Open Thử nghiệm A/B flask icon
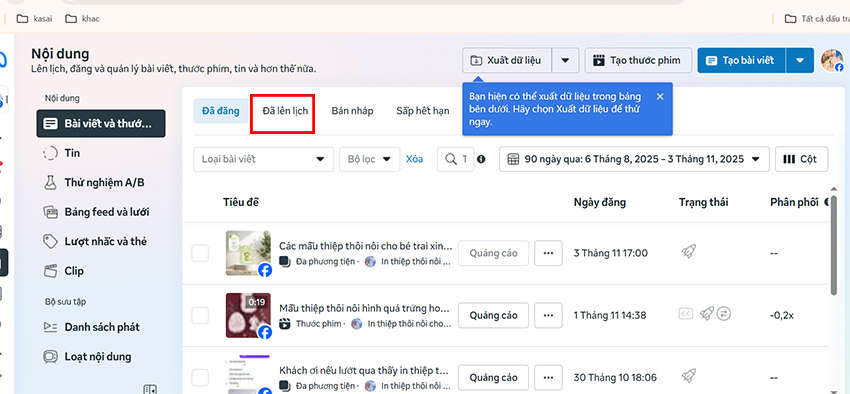The image size is (850, 394). coord(50,183)
